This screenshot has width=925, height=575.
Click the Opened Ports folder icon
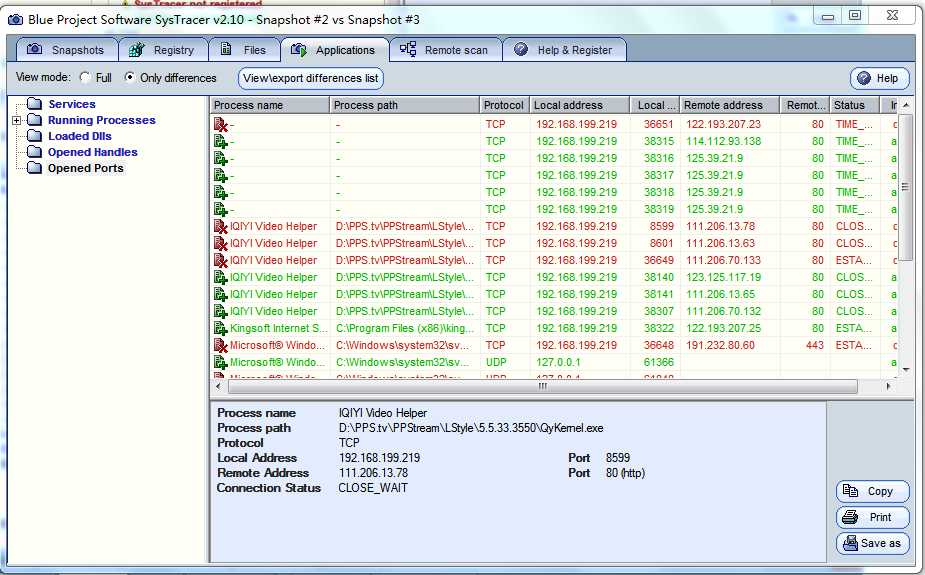pos(35,168)
